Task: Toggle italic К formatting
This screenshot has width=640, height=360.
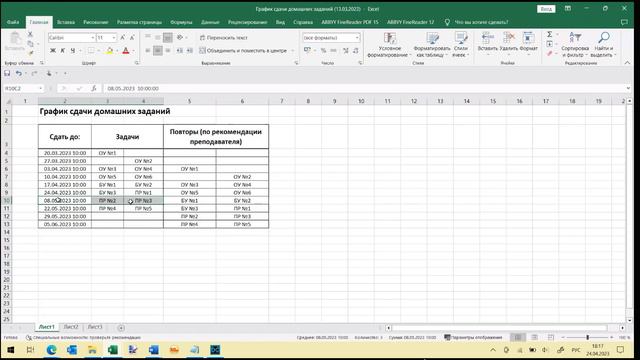Action: (62, 51)
